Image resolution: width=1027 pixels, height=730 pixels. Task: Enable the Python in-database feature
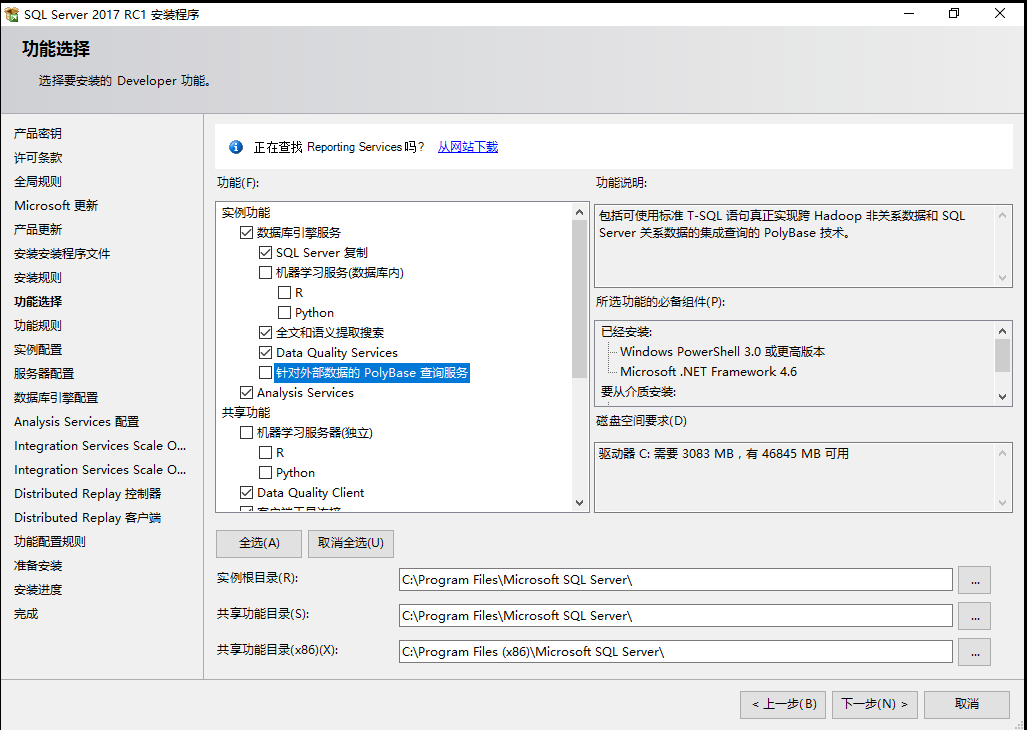click(283, 312)
